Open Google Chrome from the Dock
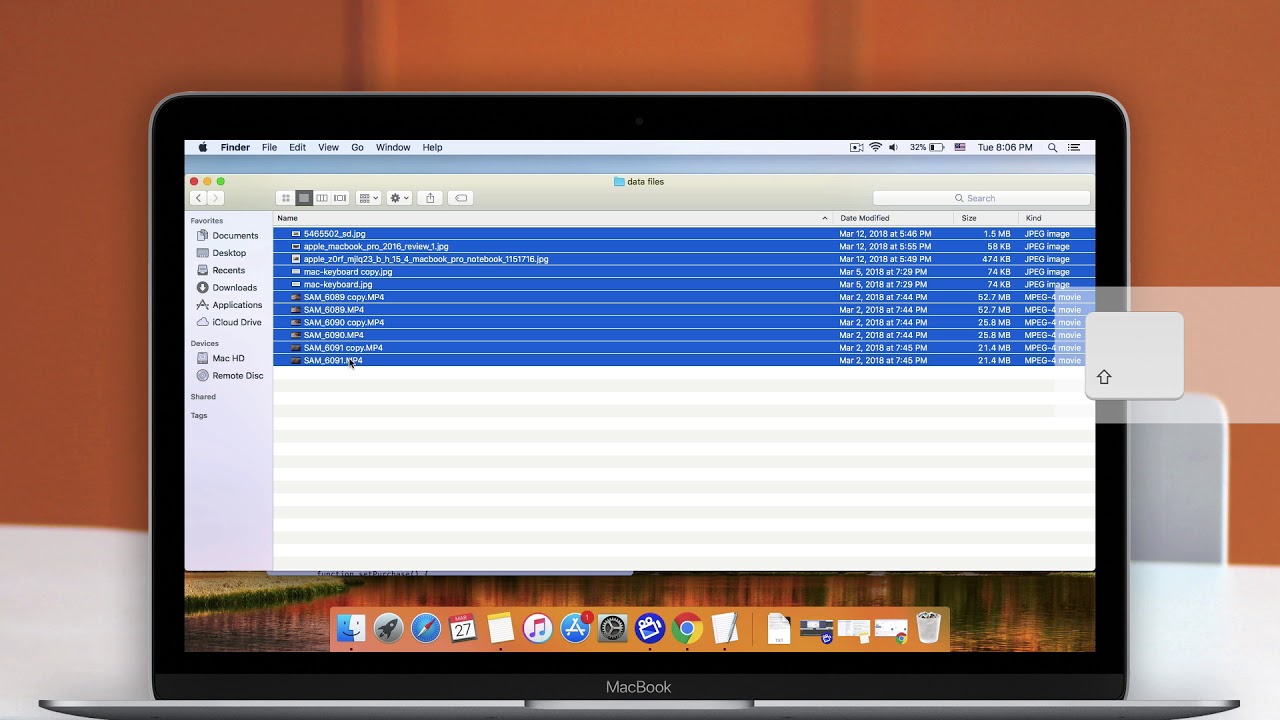The image size is (1280, 720). tap(687, 628)
